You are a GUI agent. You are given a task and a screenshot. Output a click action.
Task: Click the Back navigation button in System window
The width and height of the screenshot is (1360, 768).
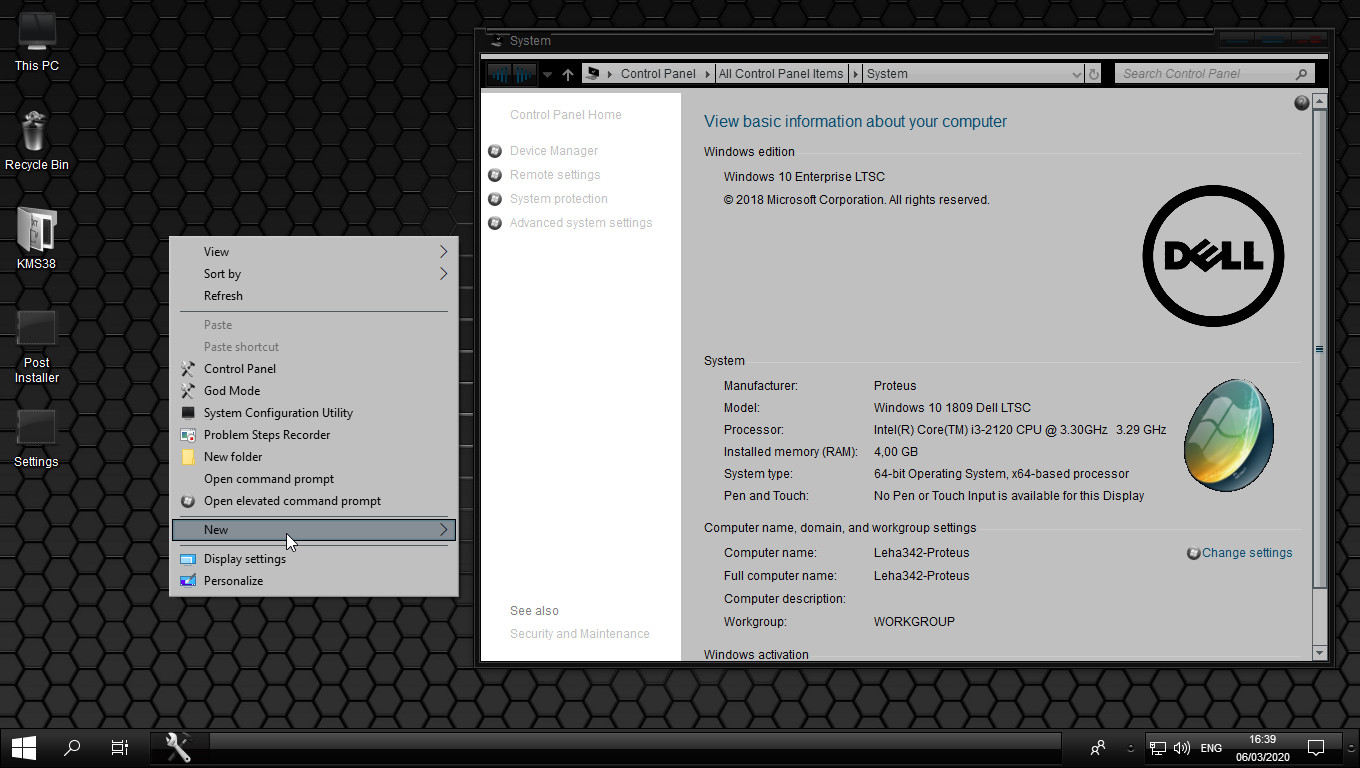coord(499,74)
